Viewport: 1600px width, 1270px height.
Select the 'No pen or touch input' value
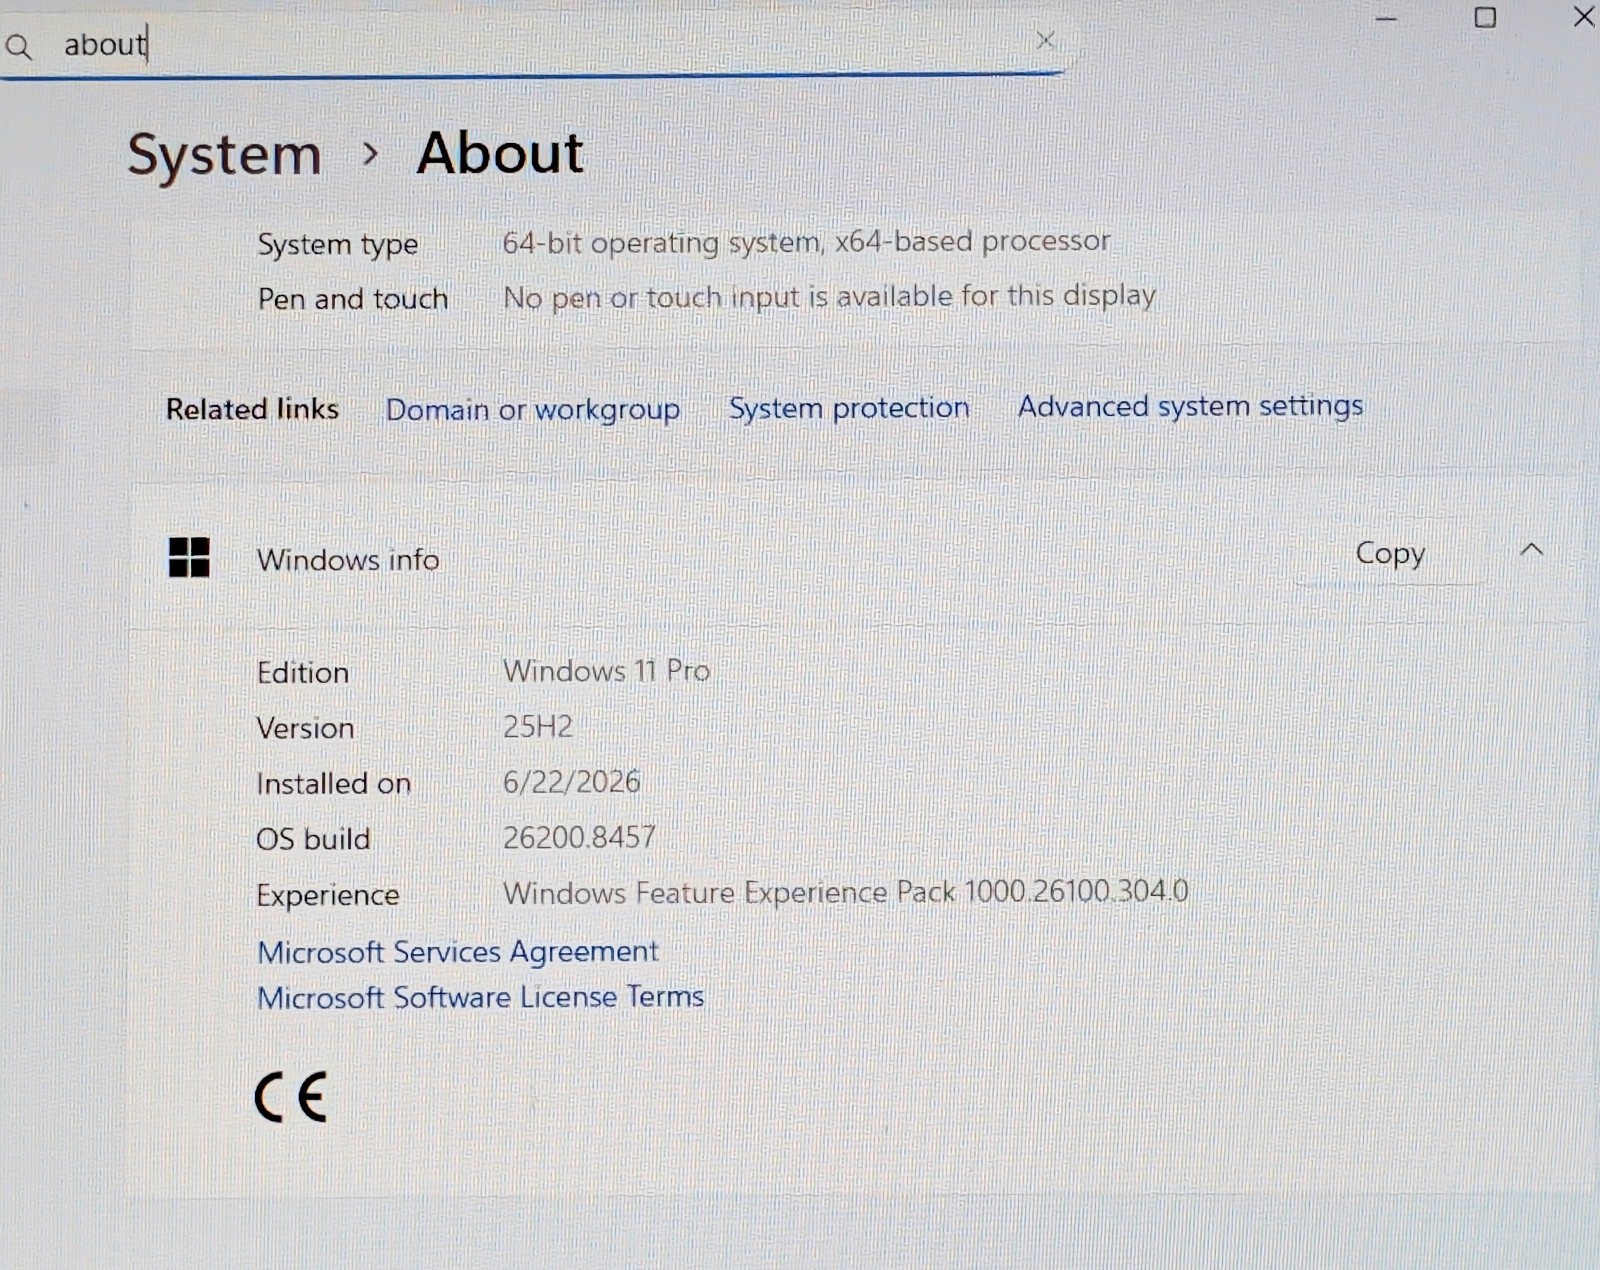tap(829, 297)
